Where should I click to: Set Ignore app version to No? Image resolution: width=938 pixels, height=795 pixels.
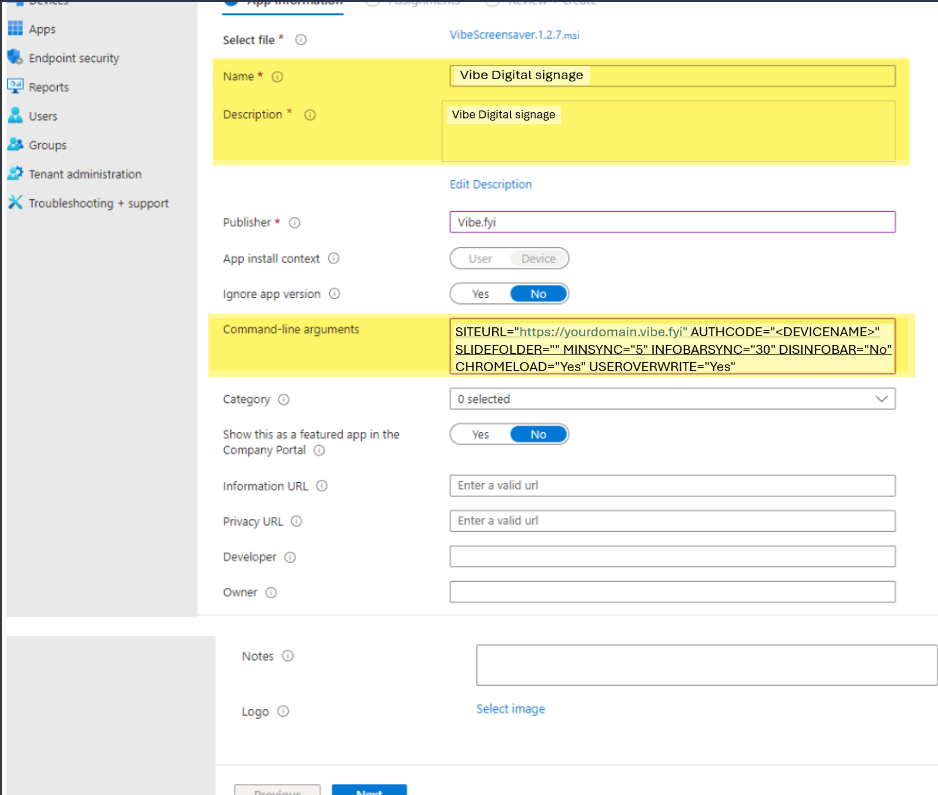click(x=538, y=294)
